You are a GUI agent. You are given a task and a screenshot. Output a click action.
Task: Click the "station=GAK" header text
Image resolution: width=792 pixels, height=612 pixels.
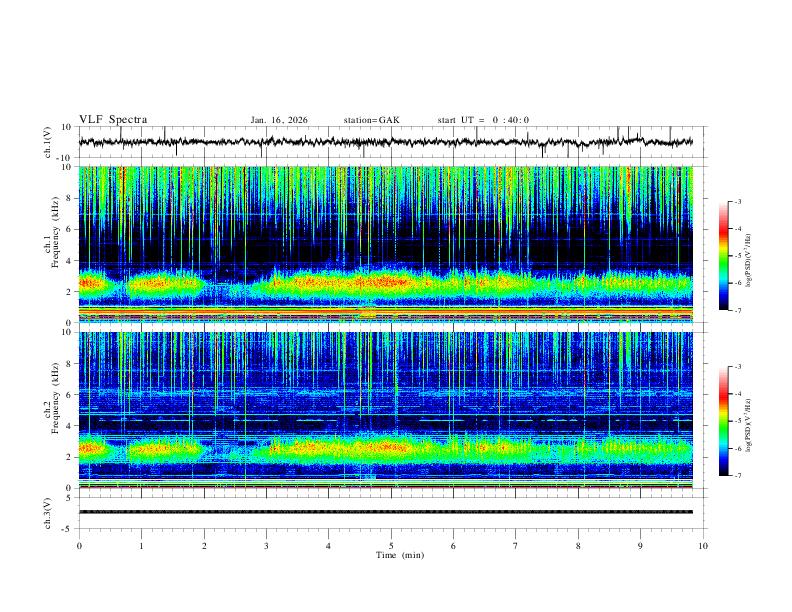372,120
